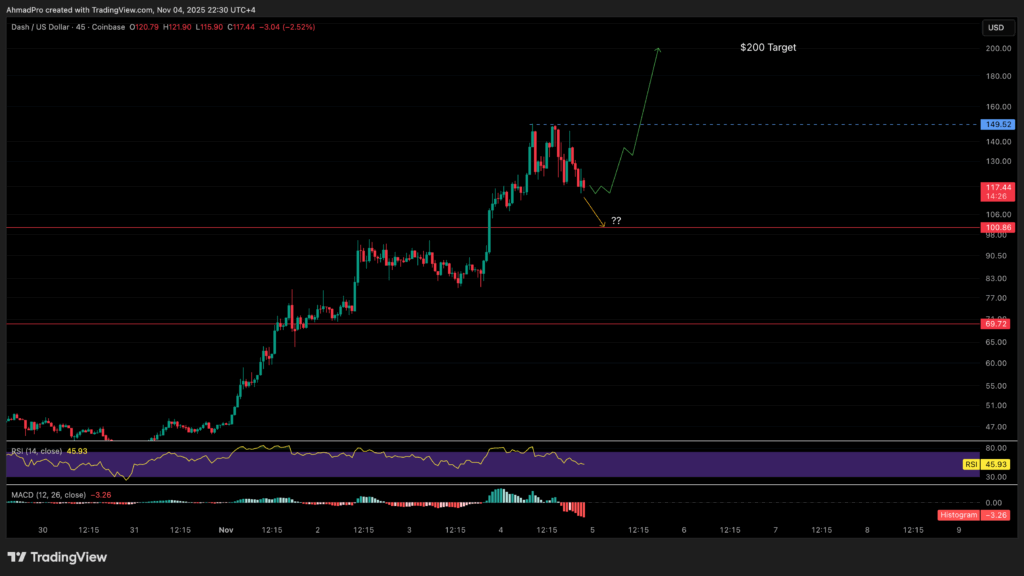Click the yellow RSI 45.93 badge
This screenshot has height=576, width=1024.
point(987,464)
